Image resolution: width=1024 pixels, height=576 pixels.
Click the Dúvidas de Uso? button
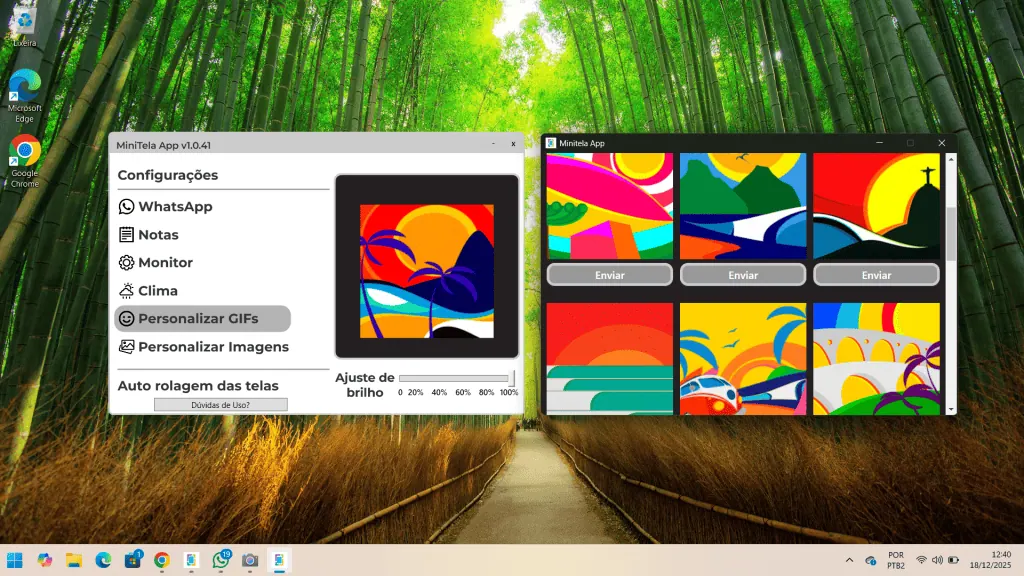[x=220, y=405]
